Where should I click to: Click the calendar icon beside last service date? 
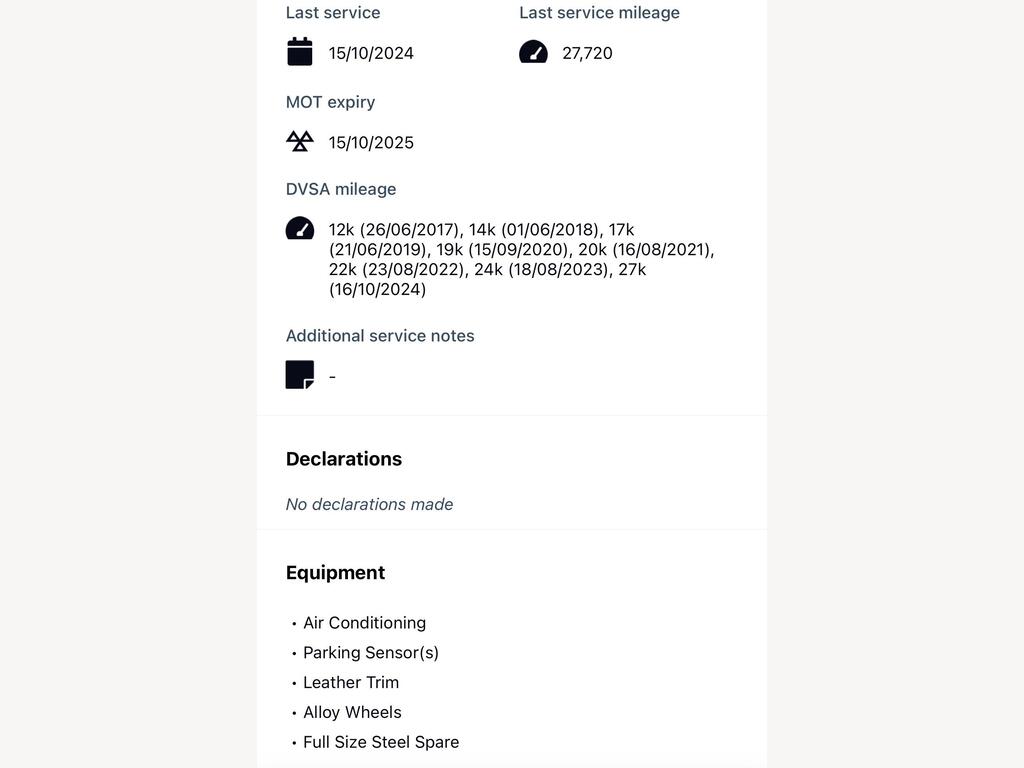click(300, 52)
